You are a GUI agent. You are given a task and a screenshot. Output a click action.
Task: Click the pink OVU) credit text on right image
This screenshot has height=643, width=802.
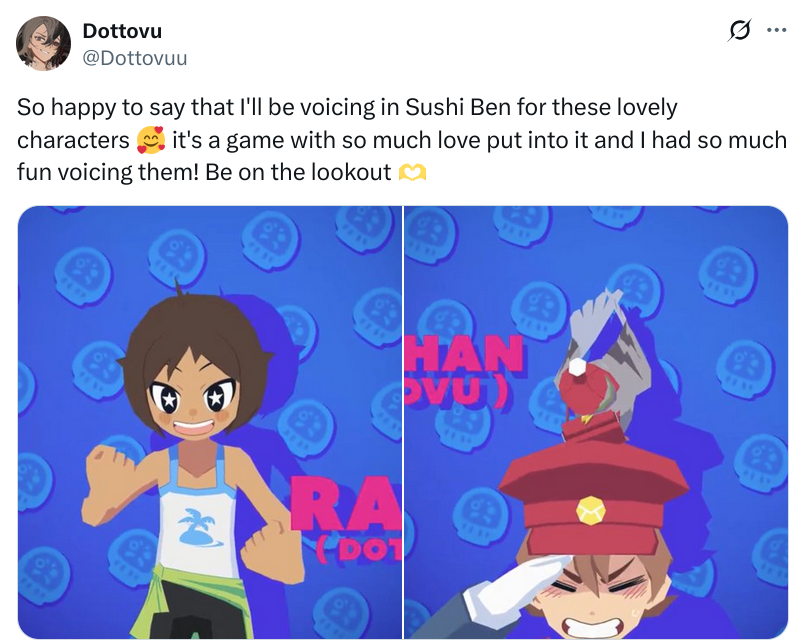455,391
